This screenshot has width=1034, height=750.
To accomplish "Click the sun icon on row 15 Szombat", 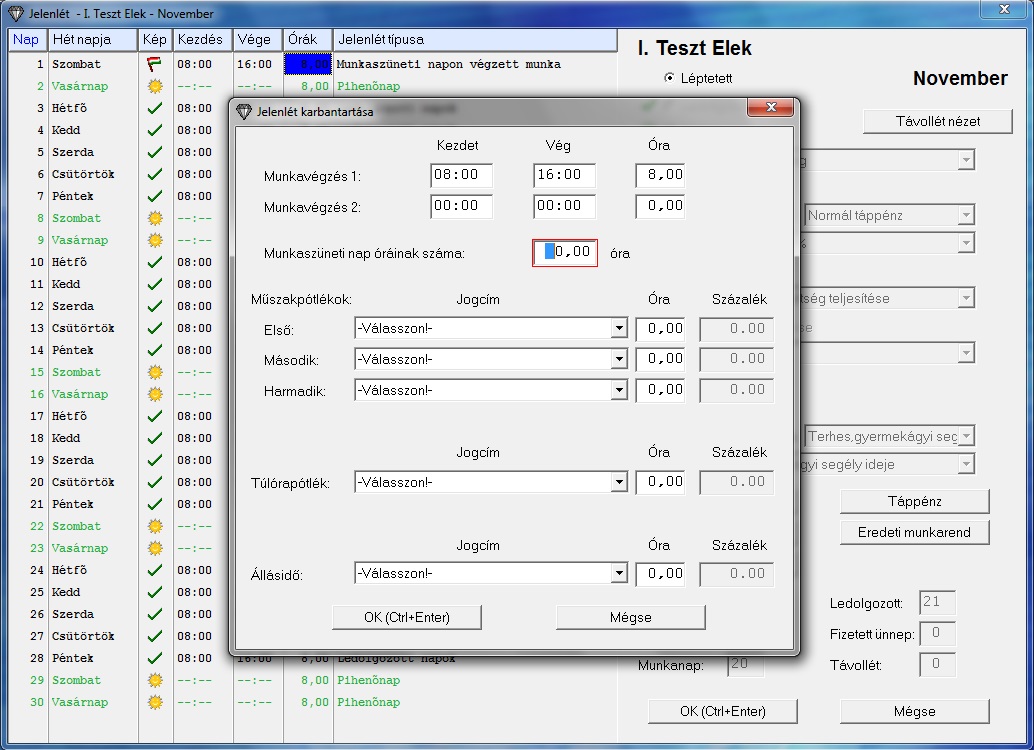I will [154, 372].
